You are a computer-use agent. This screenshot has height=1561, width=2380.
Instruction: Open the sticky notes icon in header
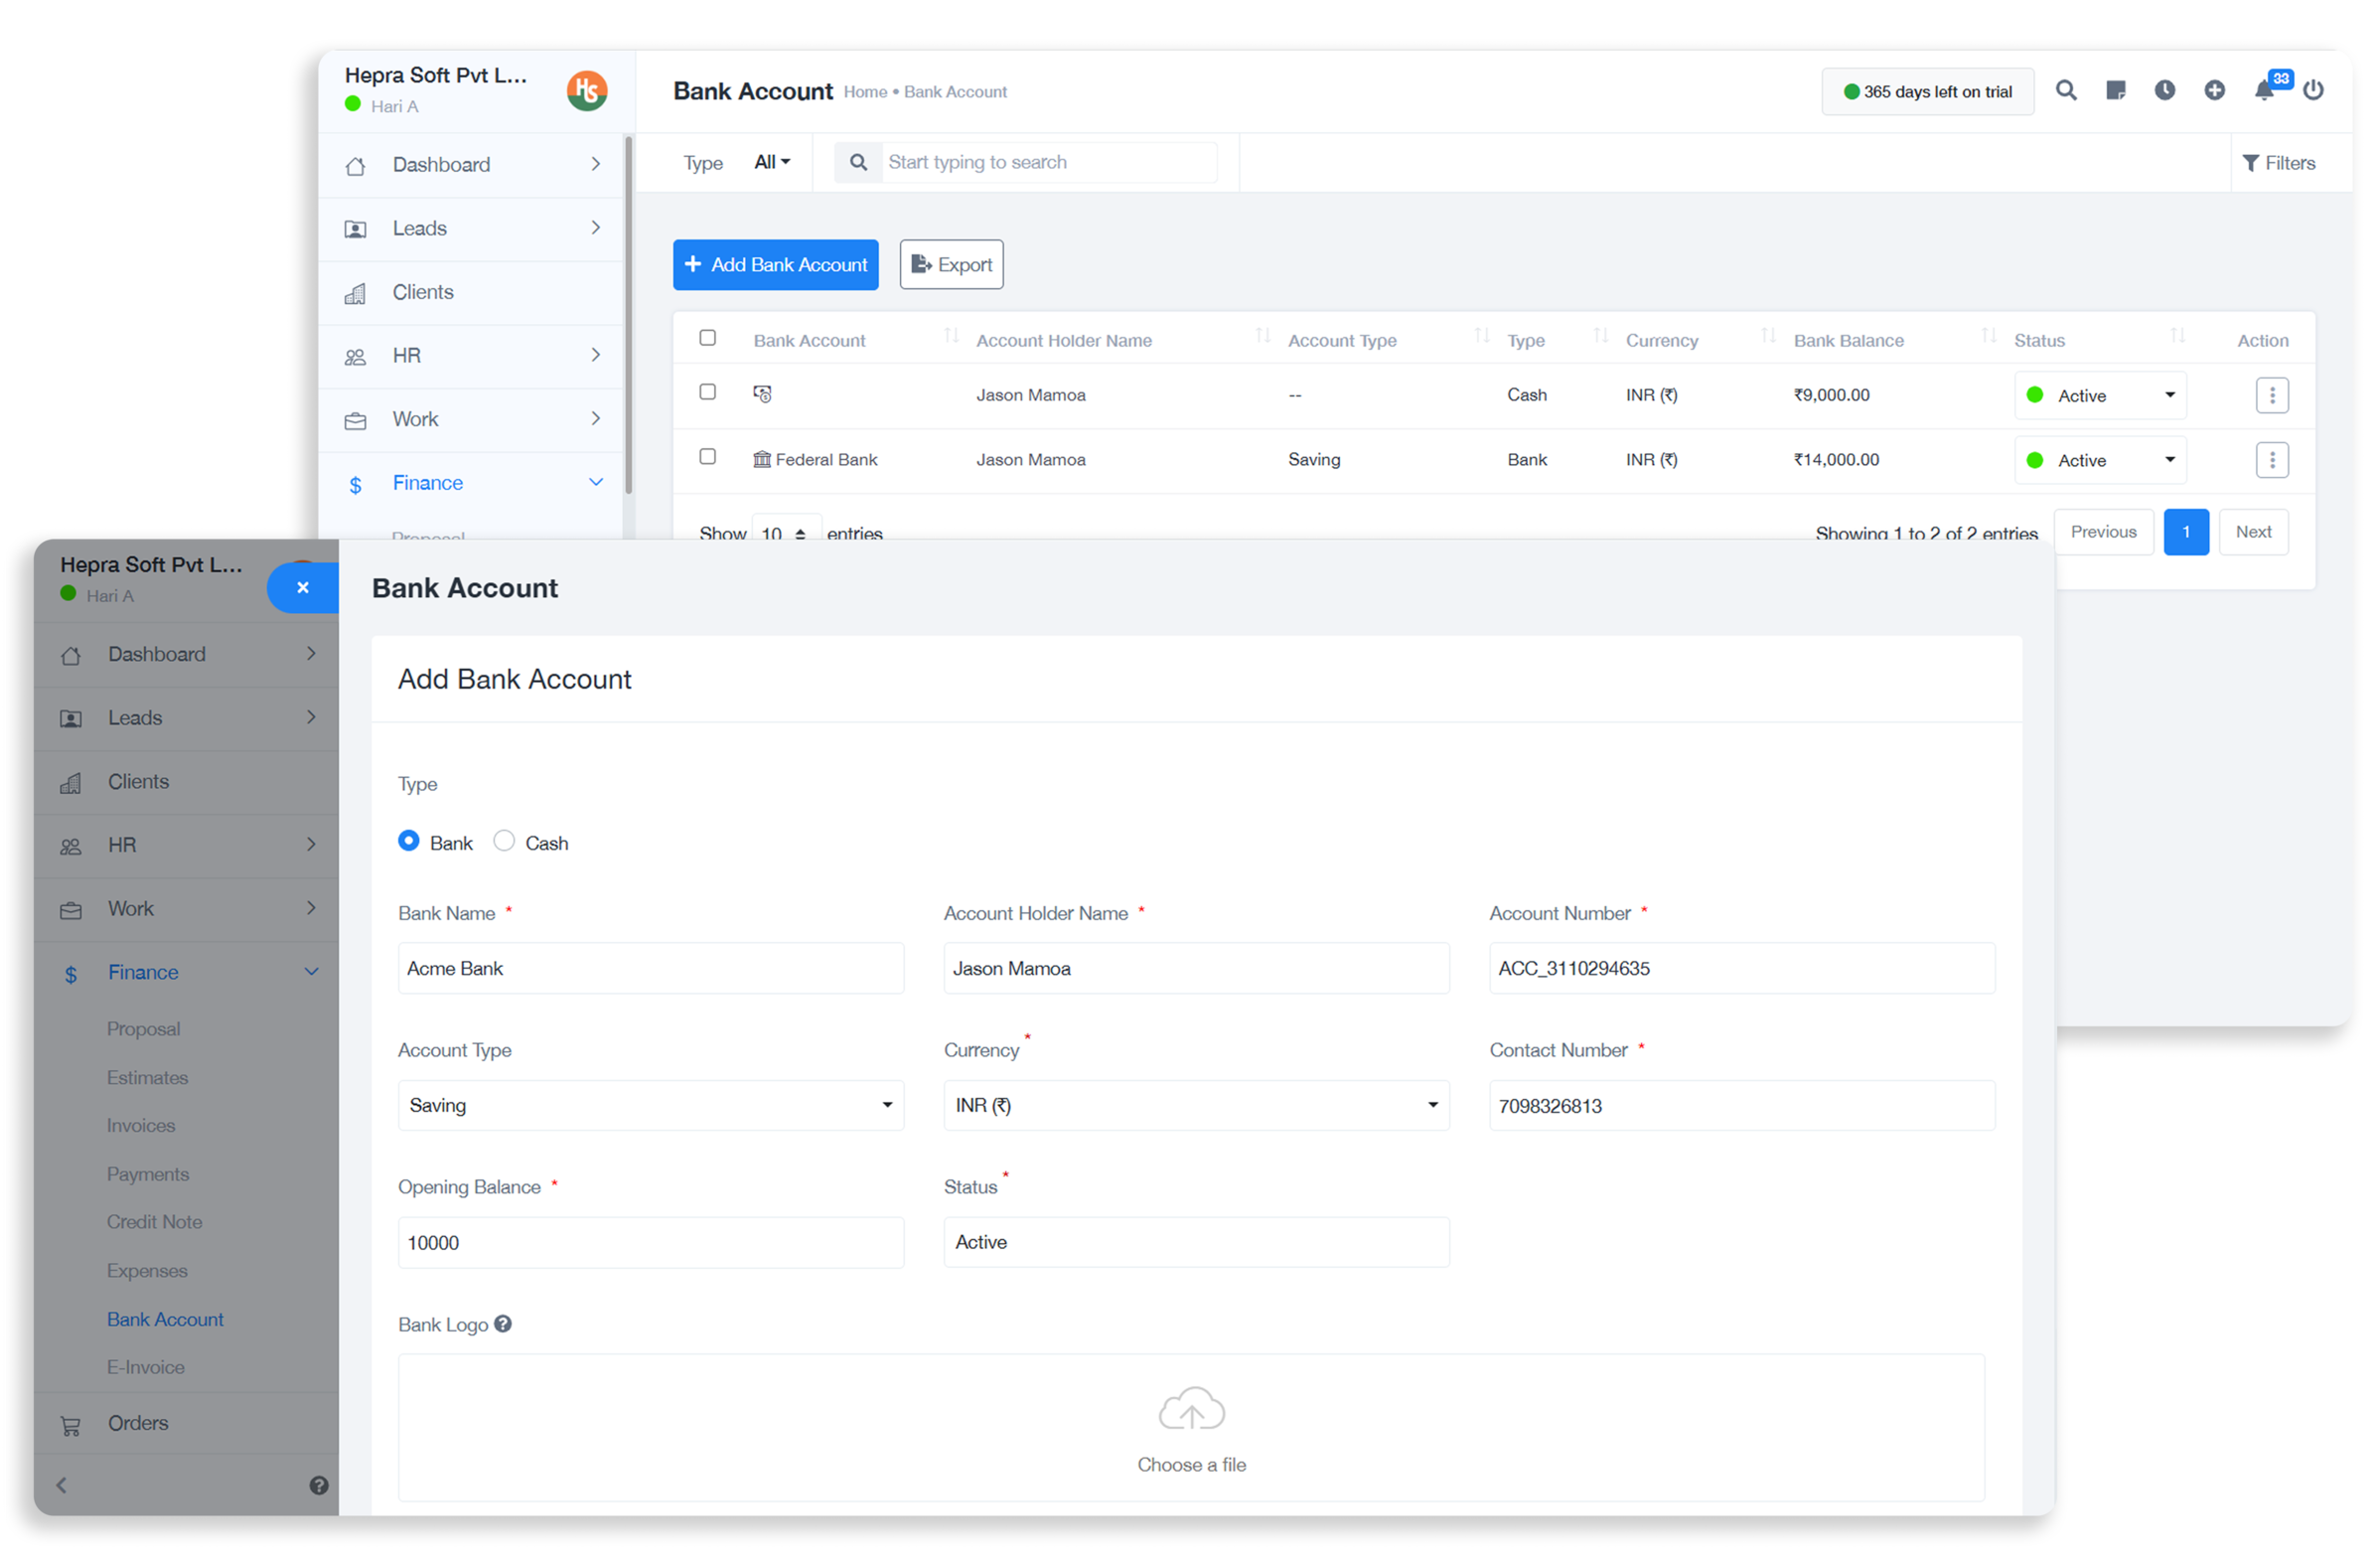point(2115,91)
